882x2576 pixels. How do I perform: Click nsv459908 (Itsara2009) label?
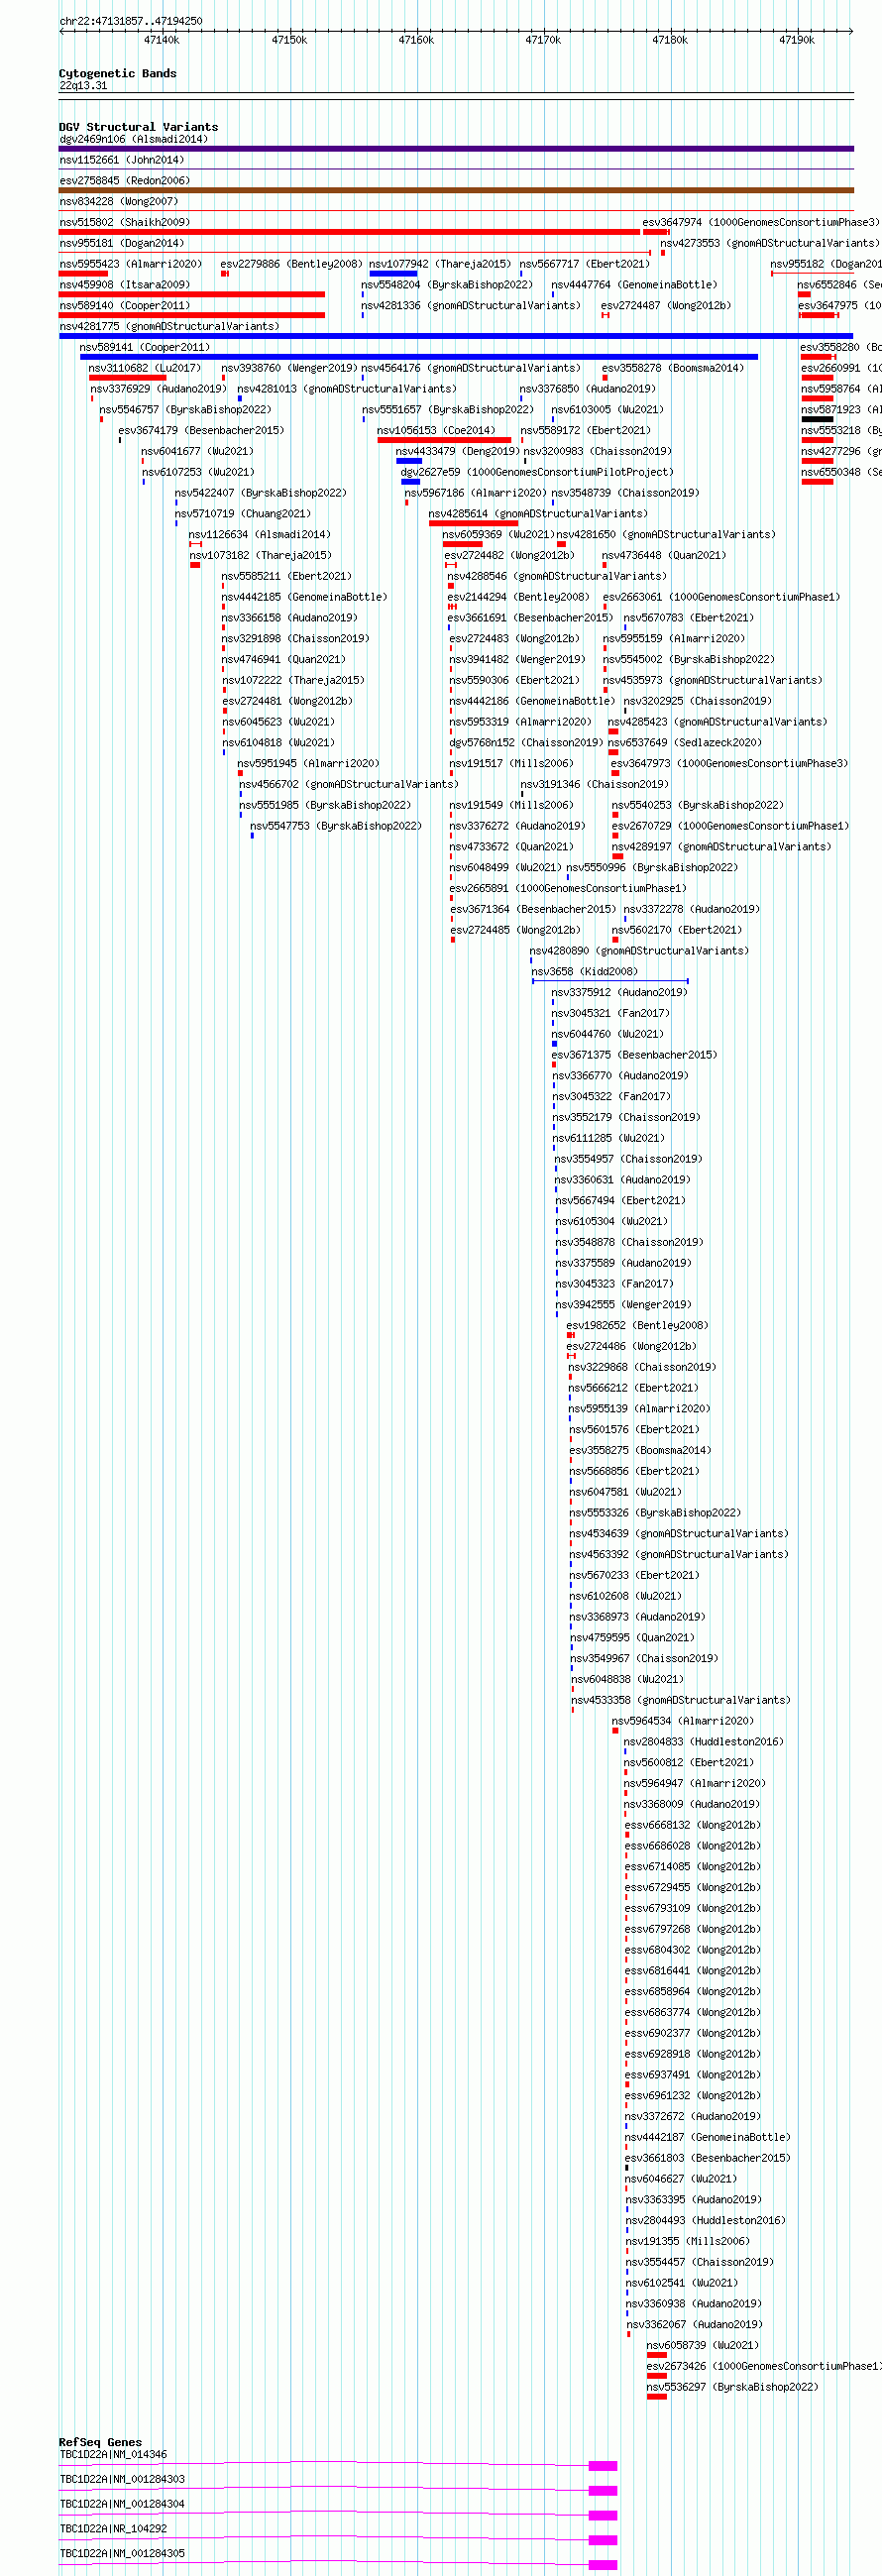tap(124, 286)
